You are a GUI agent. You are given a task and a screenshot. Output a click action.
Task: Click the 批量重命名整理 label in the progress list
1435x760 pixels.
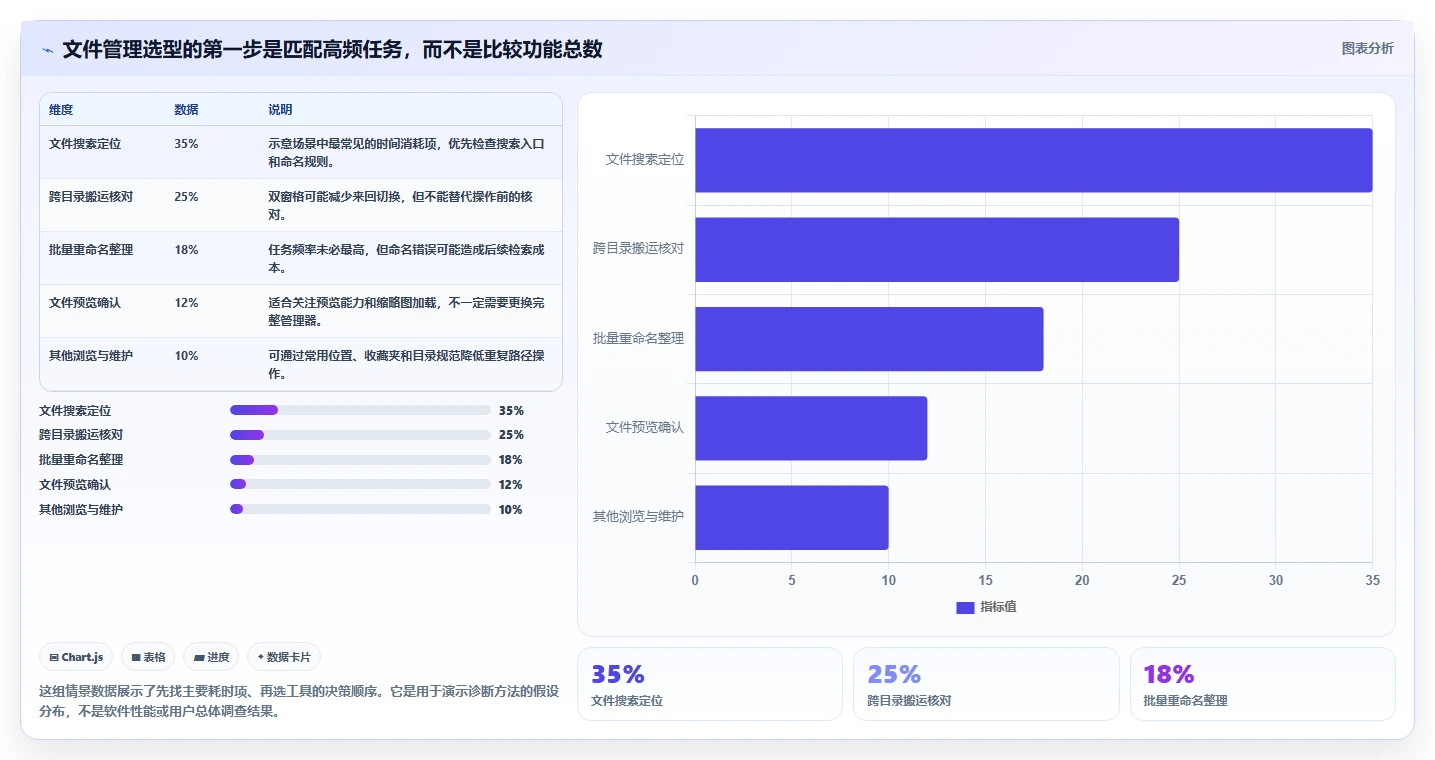(x=81, y=460)
